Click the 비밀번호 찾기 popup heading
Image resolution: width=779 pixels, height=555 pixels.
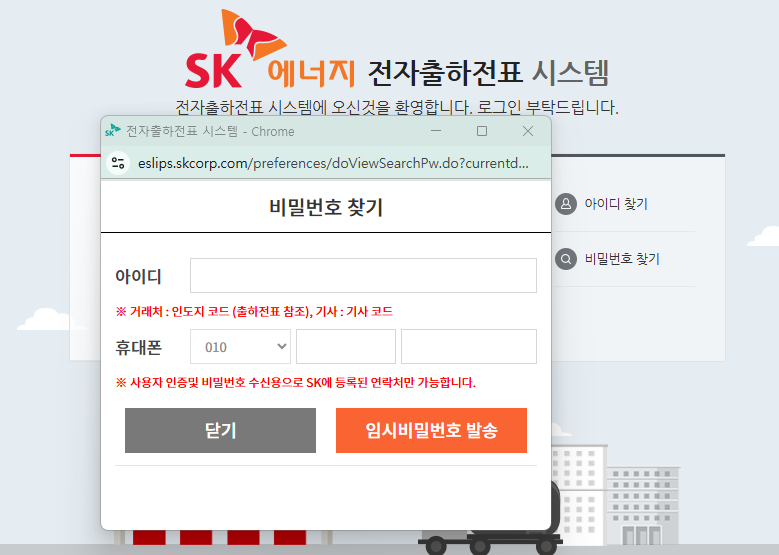click(326, 207)
